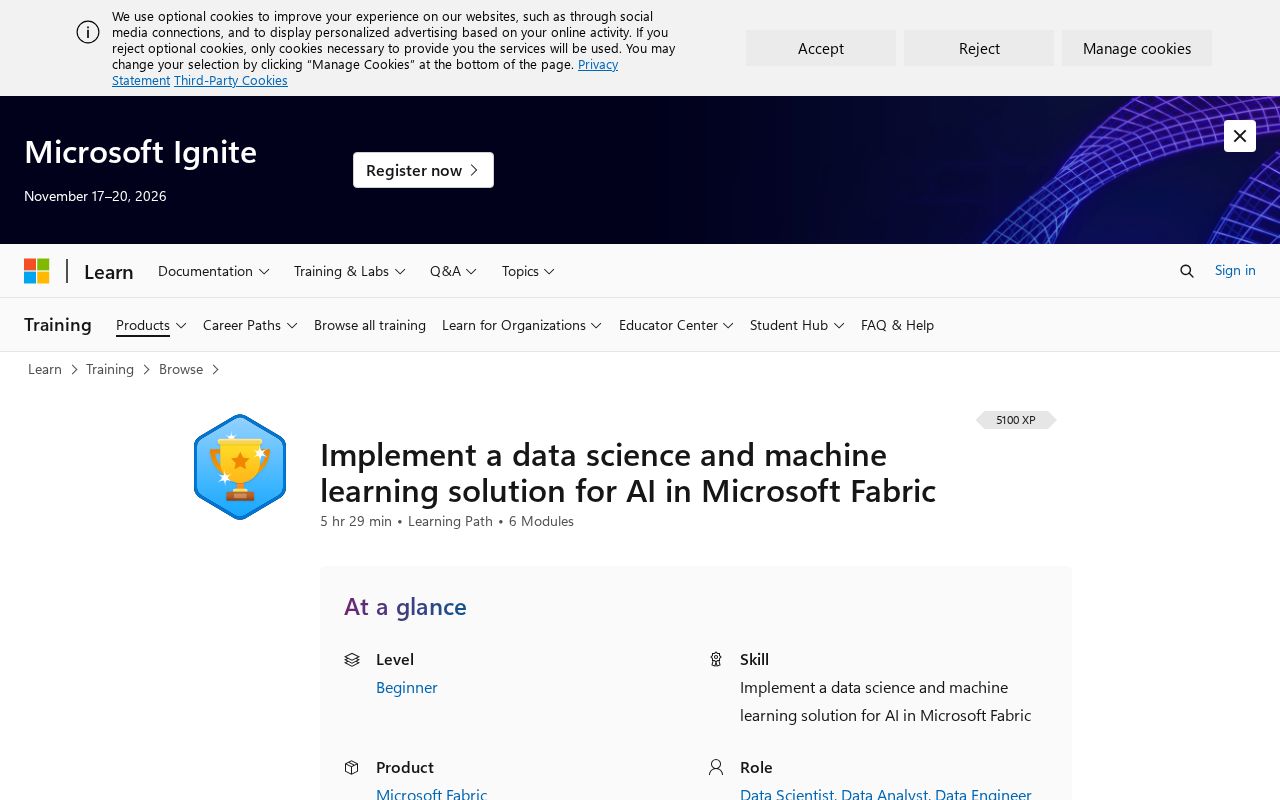Click the Level layers icon
Viewport: 1280px width, 800px height.
pos(352,660)
